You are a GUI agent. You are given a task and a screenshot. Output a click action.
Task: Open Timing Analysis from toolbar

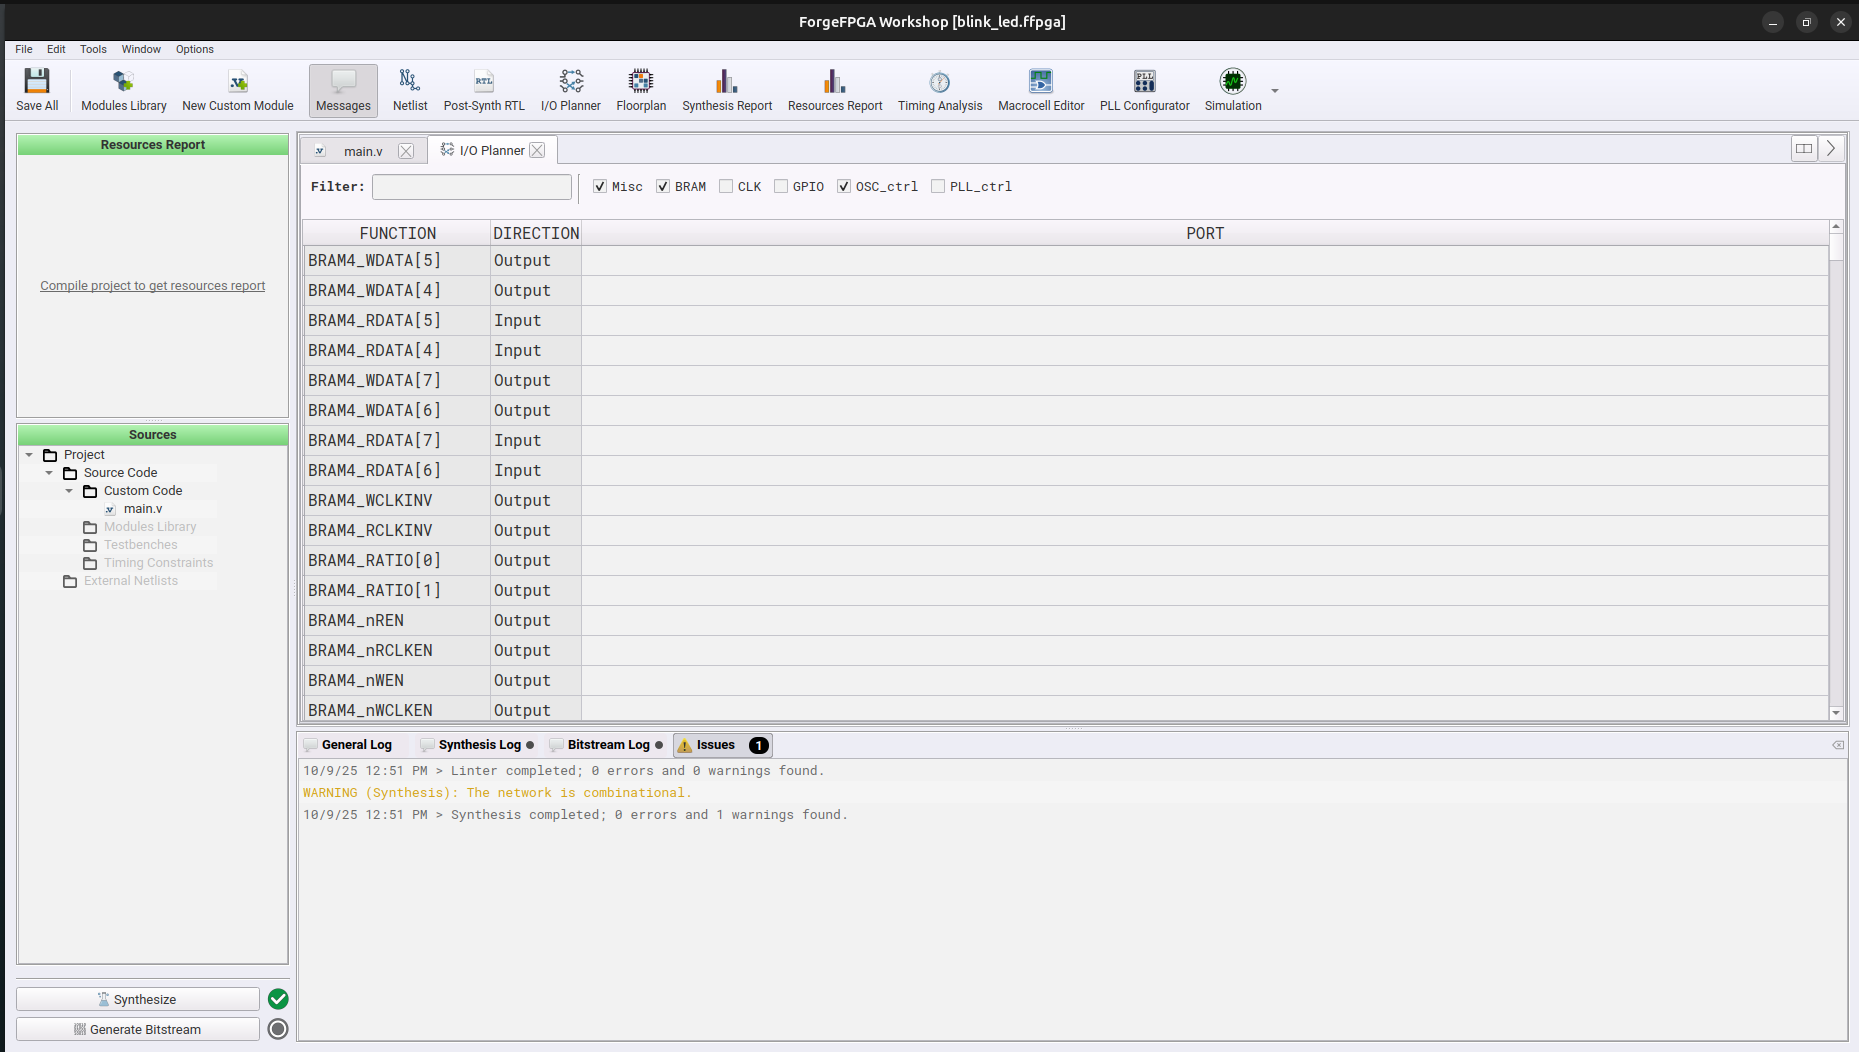tap(939, 90)
